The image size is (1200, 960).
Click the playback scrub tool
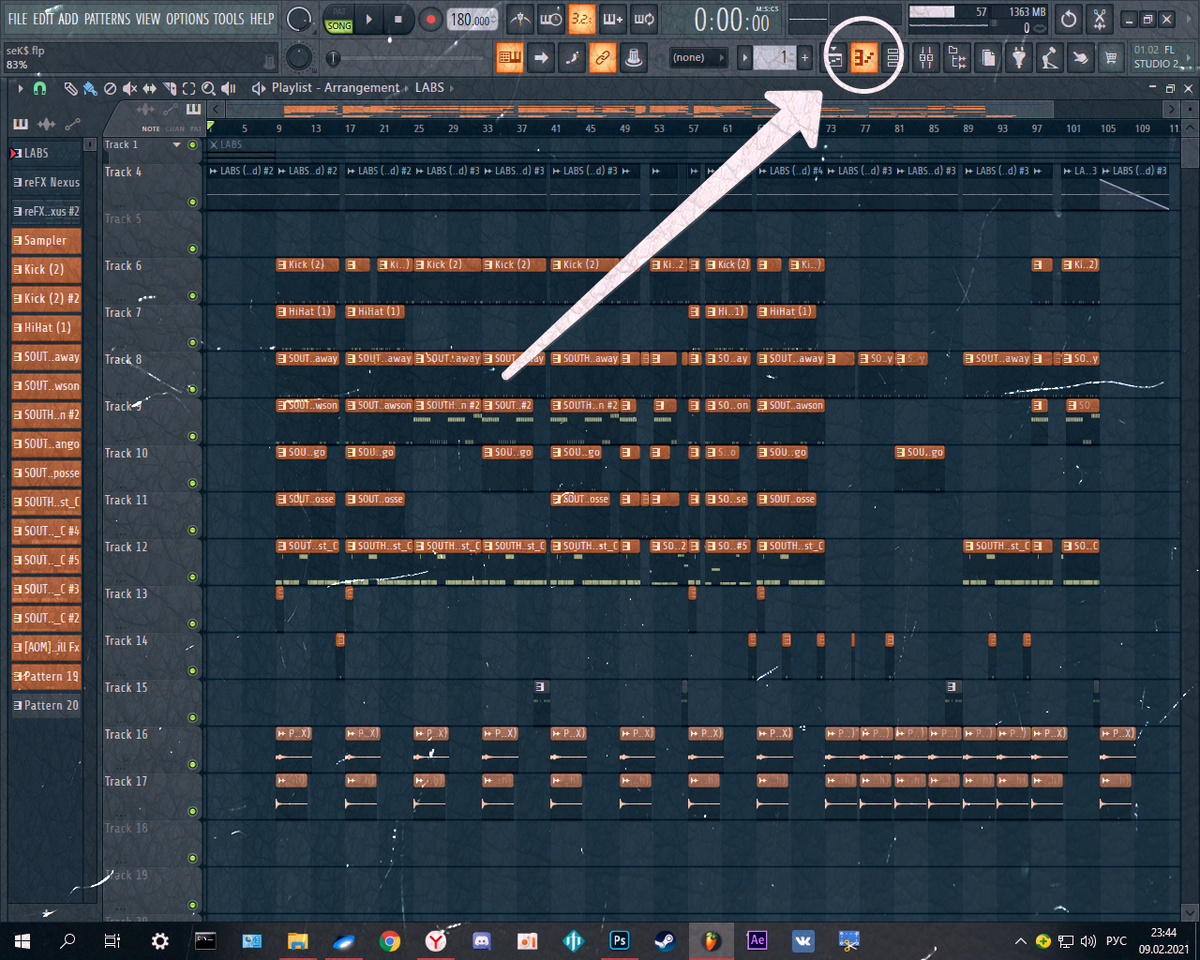(230, 88)
